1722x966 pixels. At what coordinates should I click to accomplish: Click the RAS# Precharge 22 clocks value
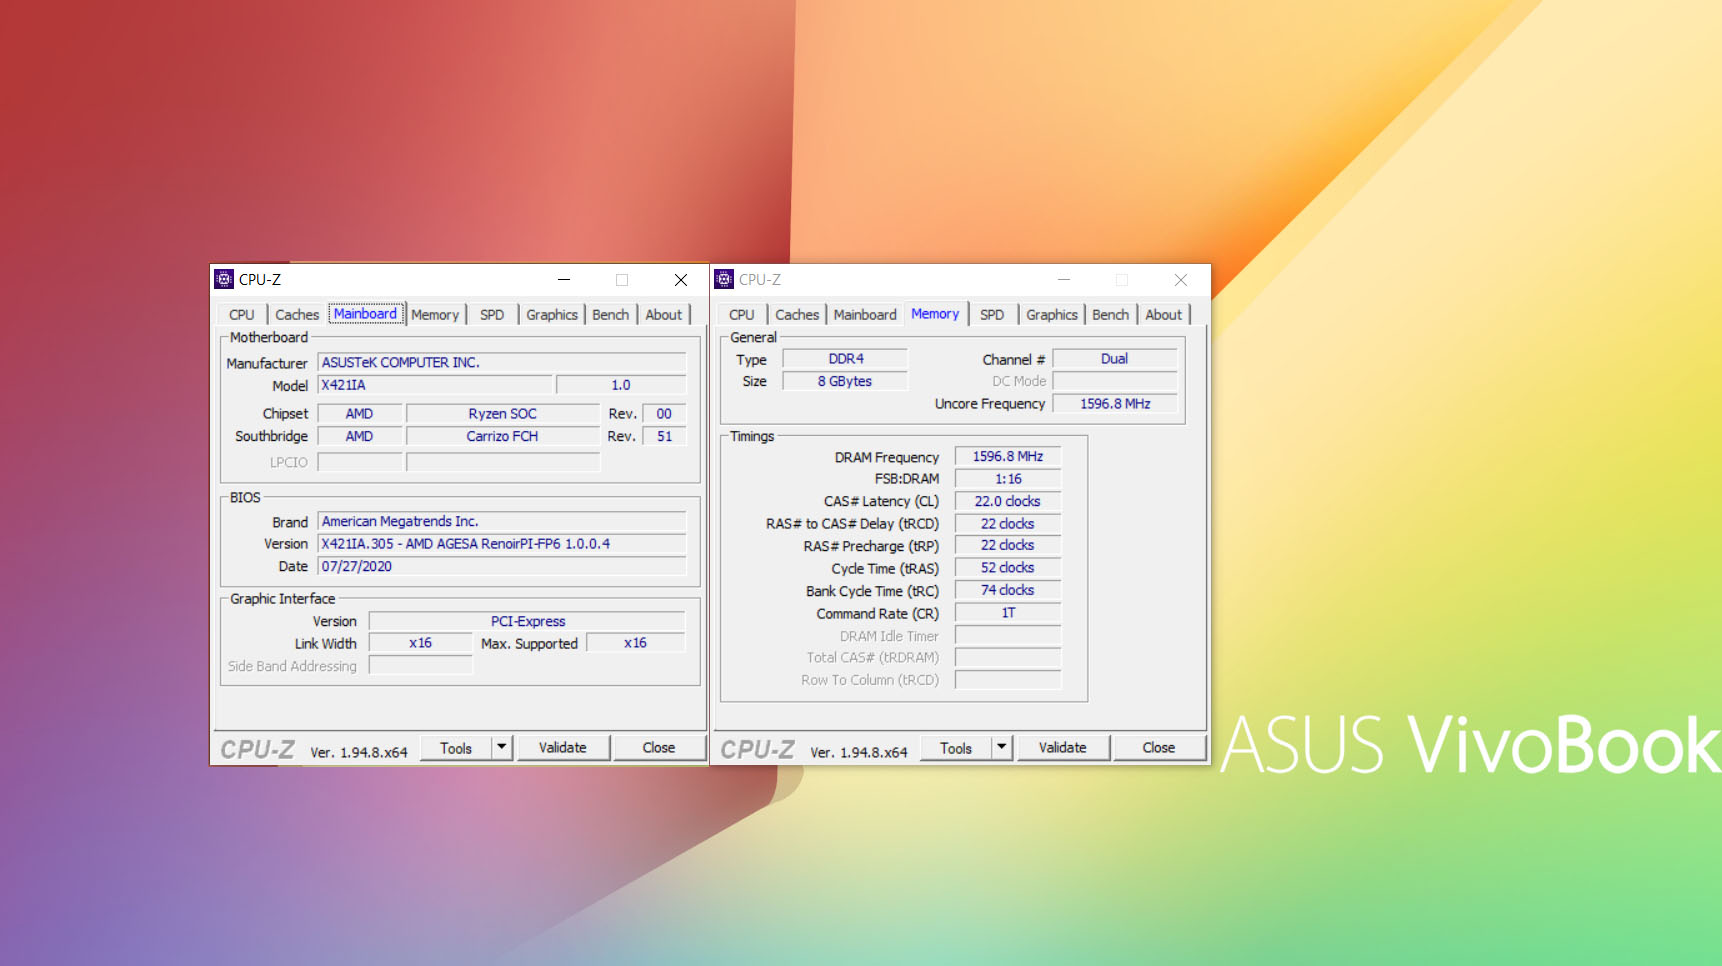1008,545
